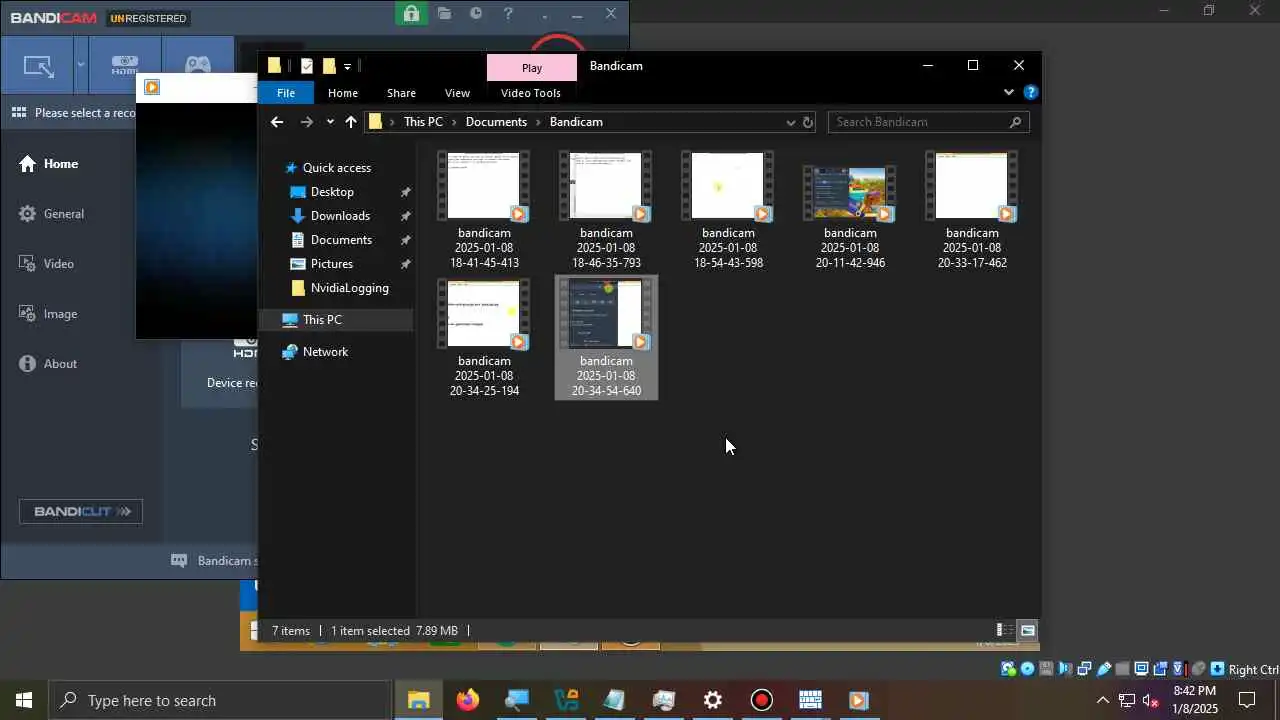Image resolution: width=1280 pixels, height=720 pixels.
Task: Click the taskbar search box
Action: click(220, 700)
